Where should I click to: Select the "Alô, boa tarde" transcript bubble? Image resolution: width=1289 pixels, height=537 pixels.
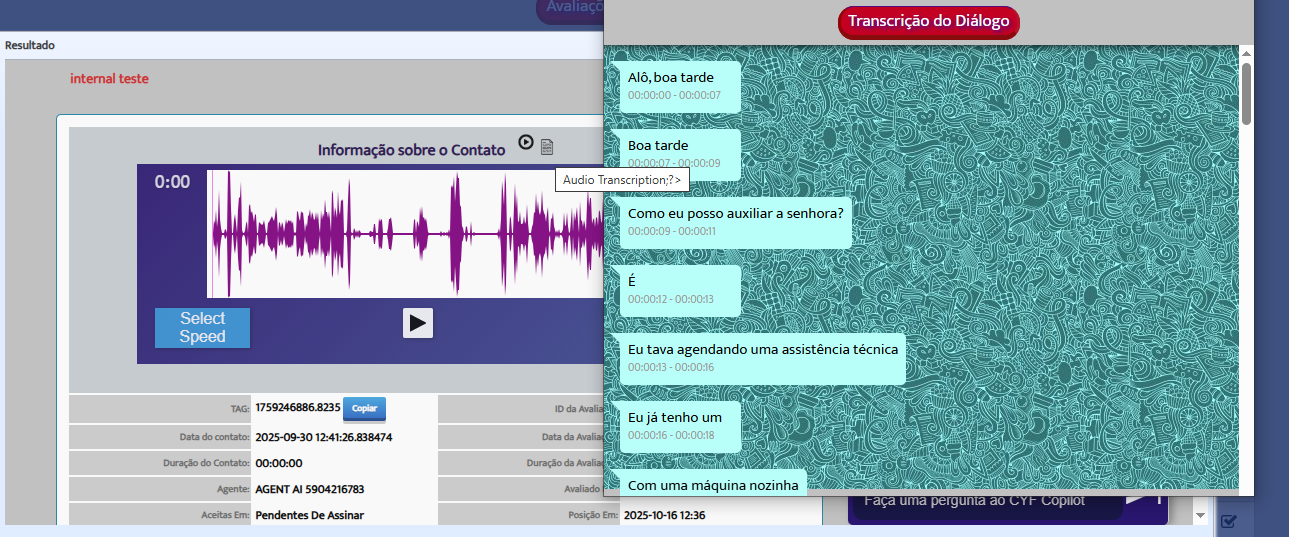point(680,85)
